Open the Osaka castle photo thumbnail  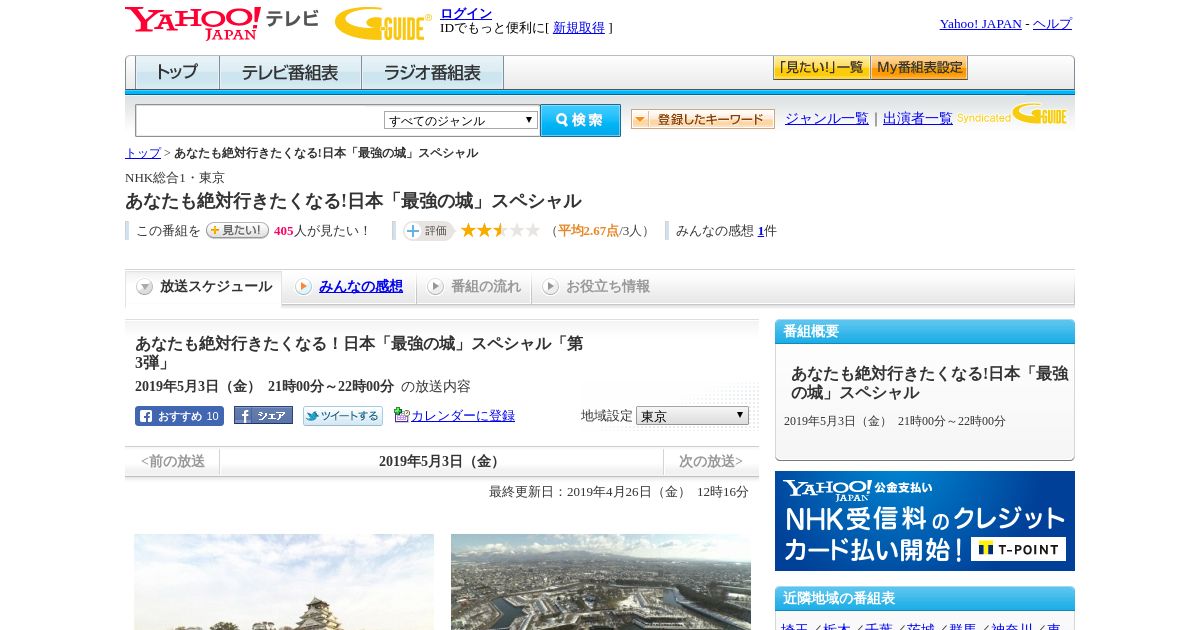[x=284, y=582]
